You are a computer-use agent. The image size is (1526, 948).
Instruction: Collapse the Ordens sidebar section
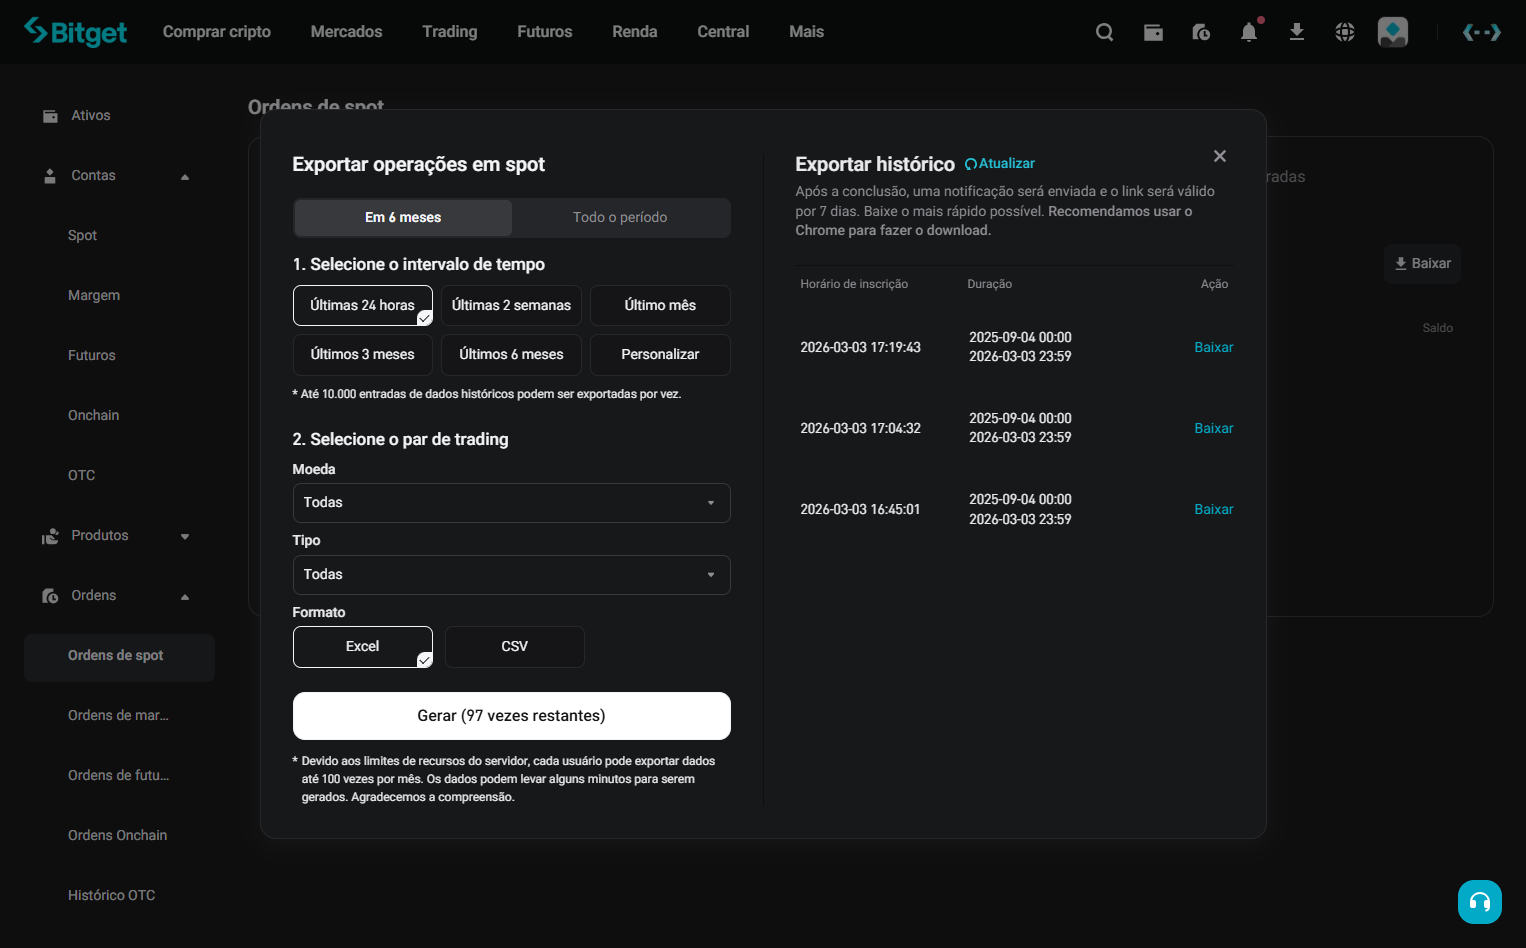185,597
